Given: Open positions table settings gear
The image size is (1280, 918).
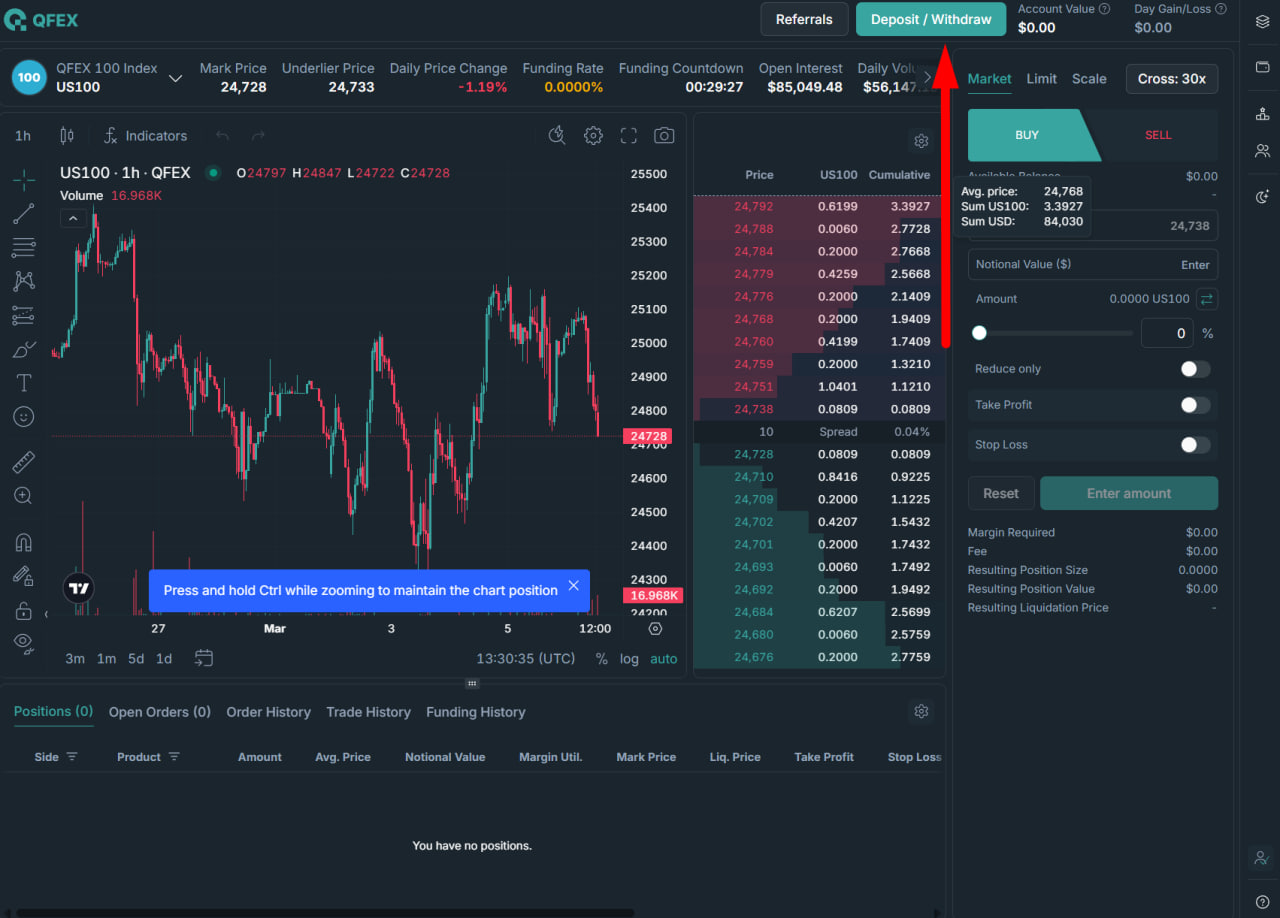Looking at the screenshot, I should click(922, 712).
